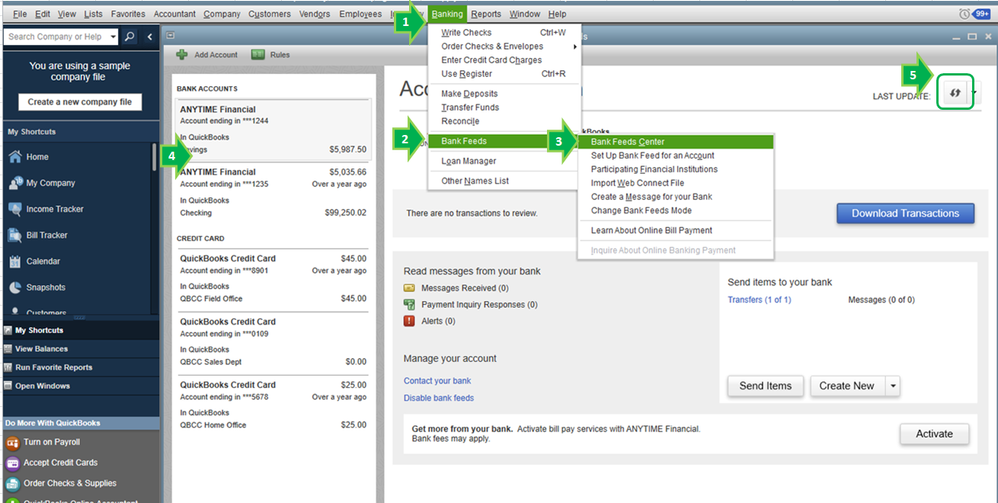
Task: Open Transfers (1 of 1) link
Action: 759,300
